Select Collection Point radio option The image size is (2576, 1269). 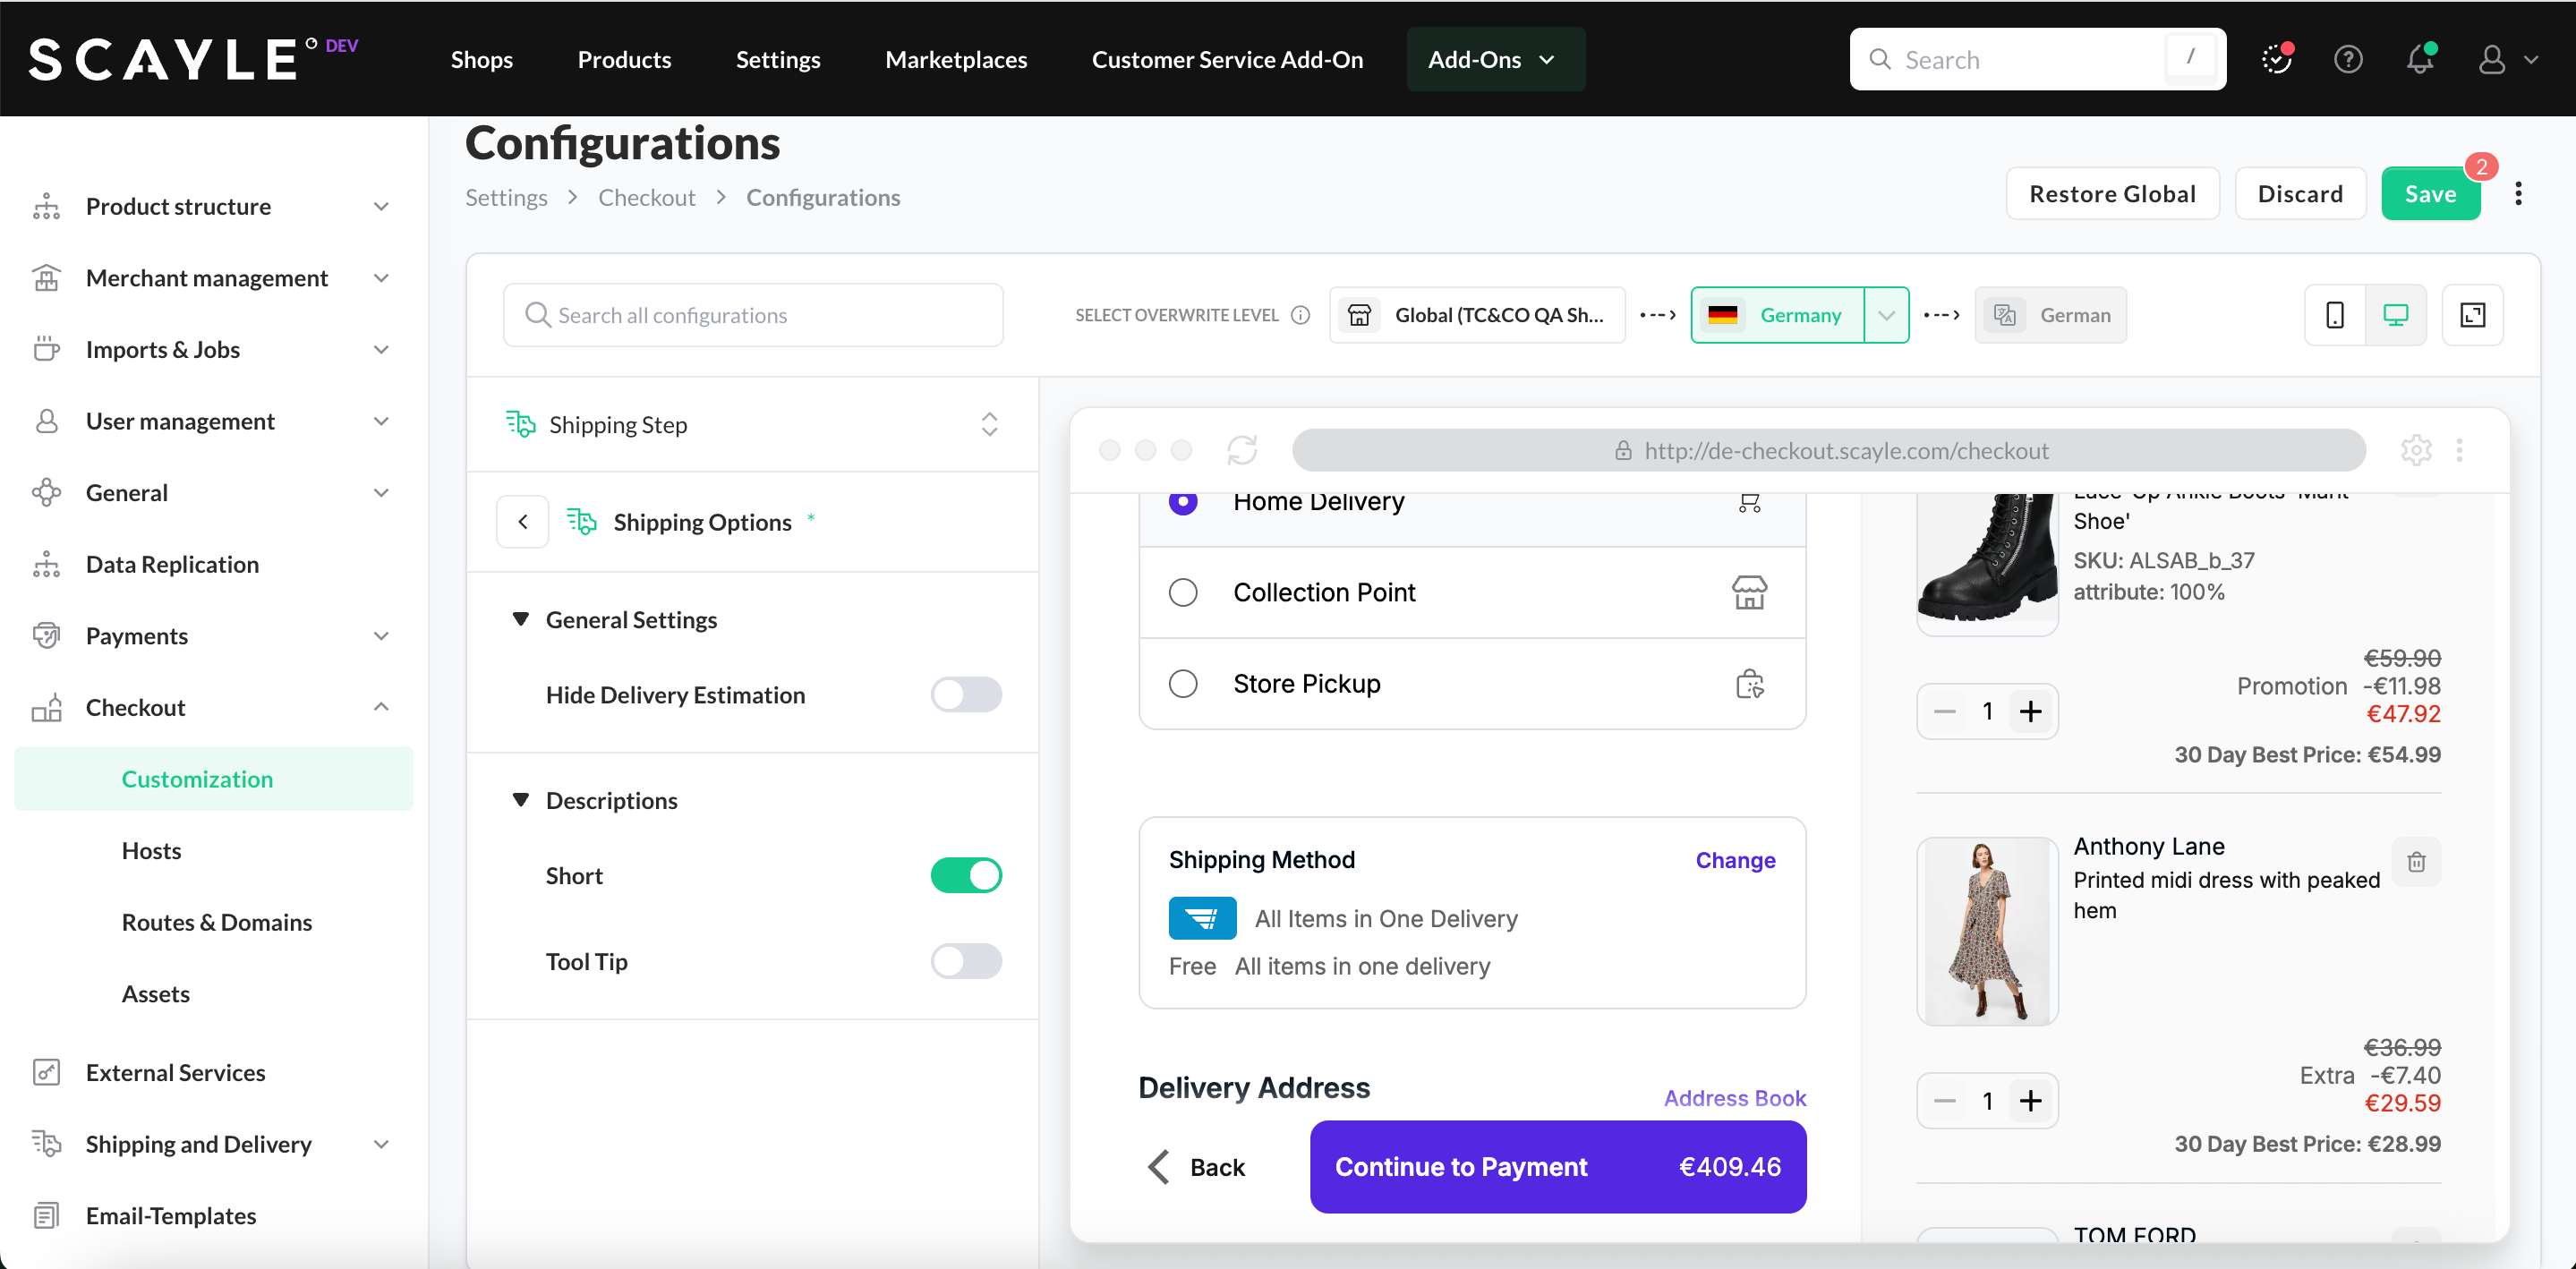(1183, 593)
